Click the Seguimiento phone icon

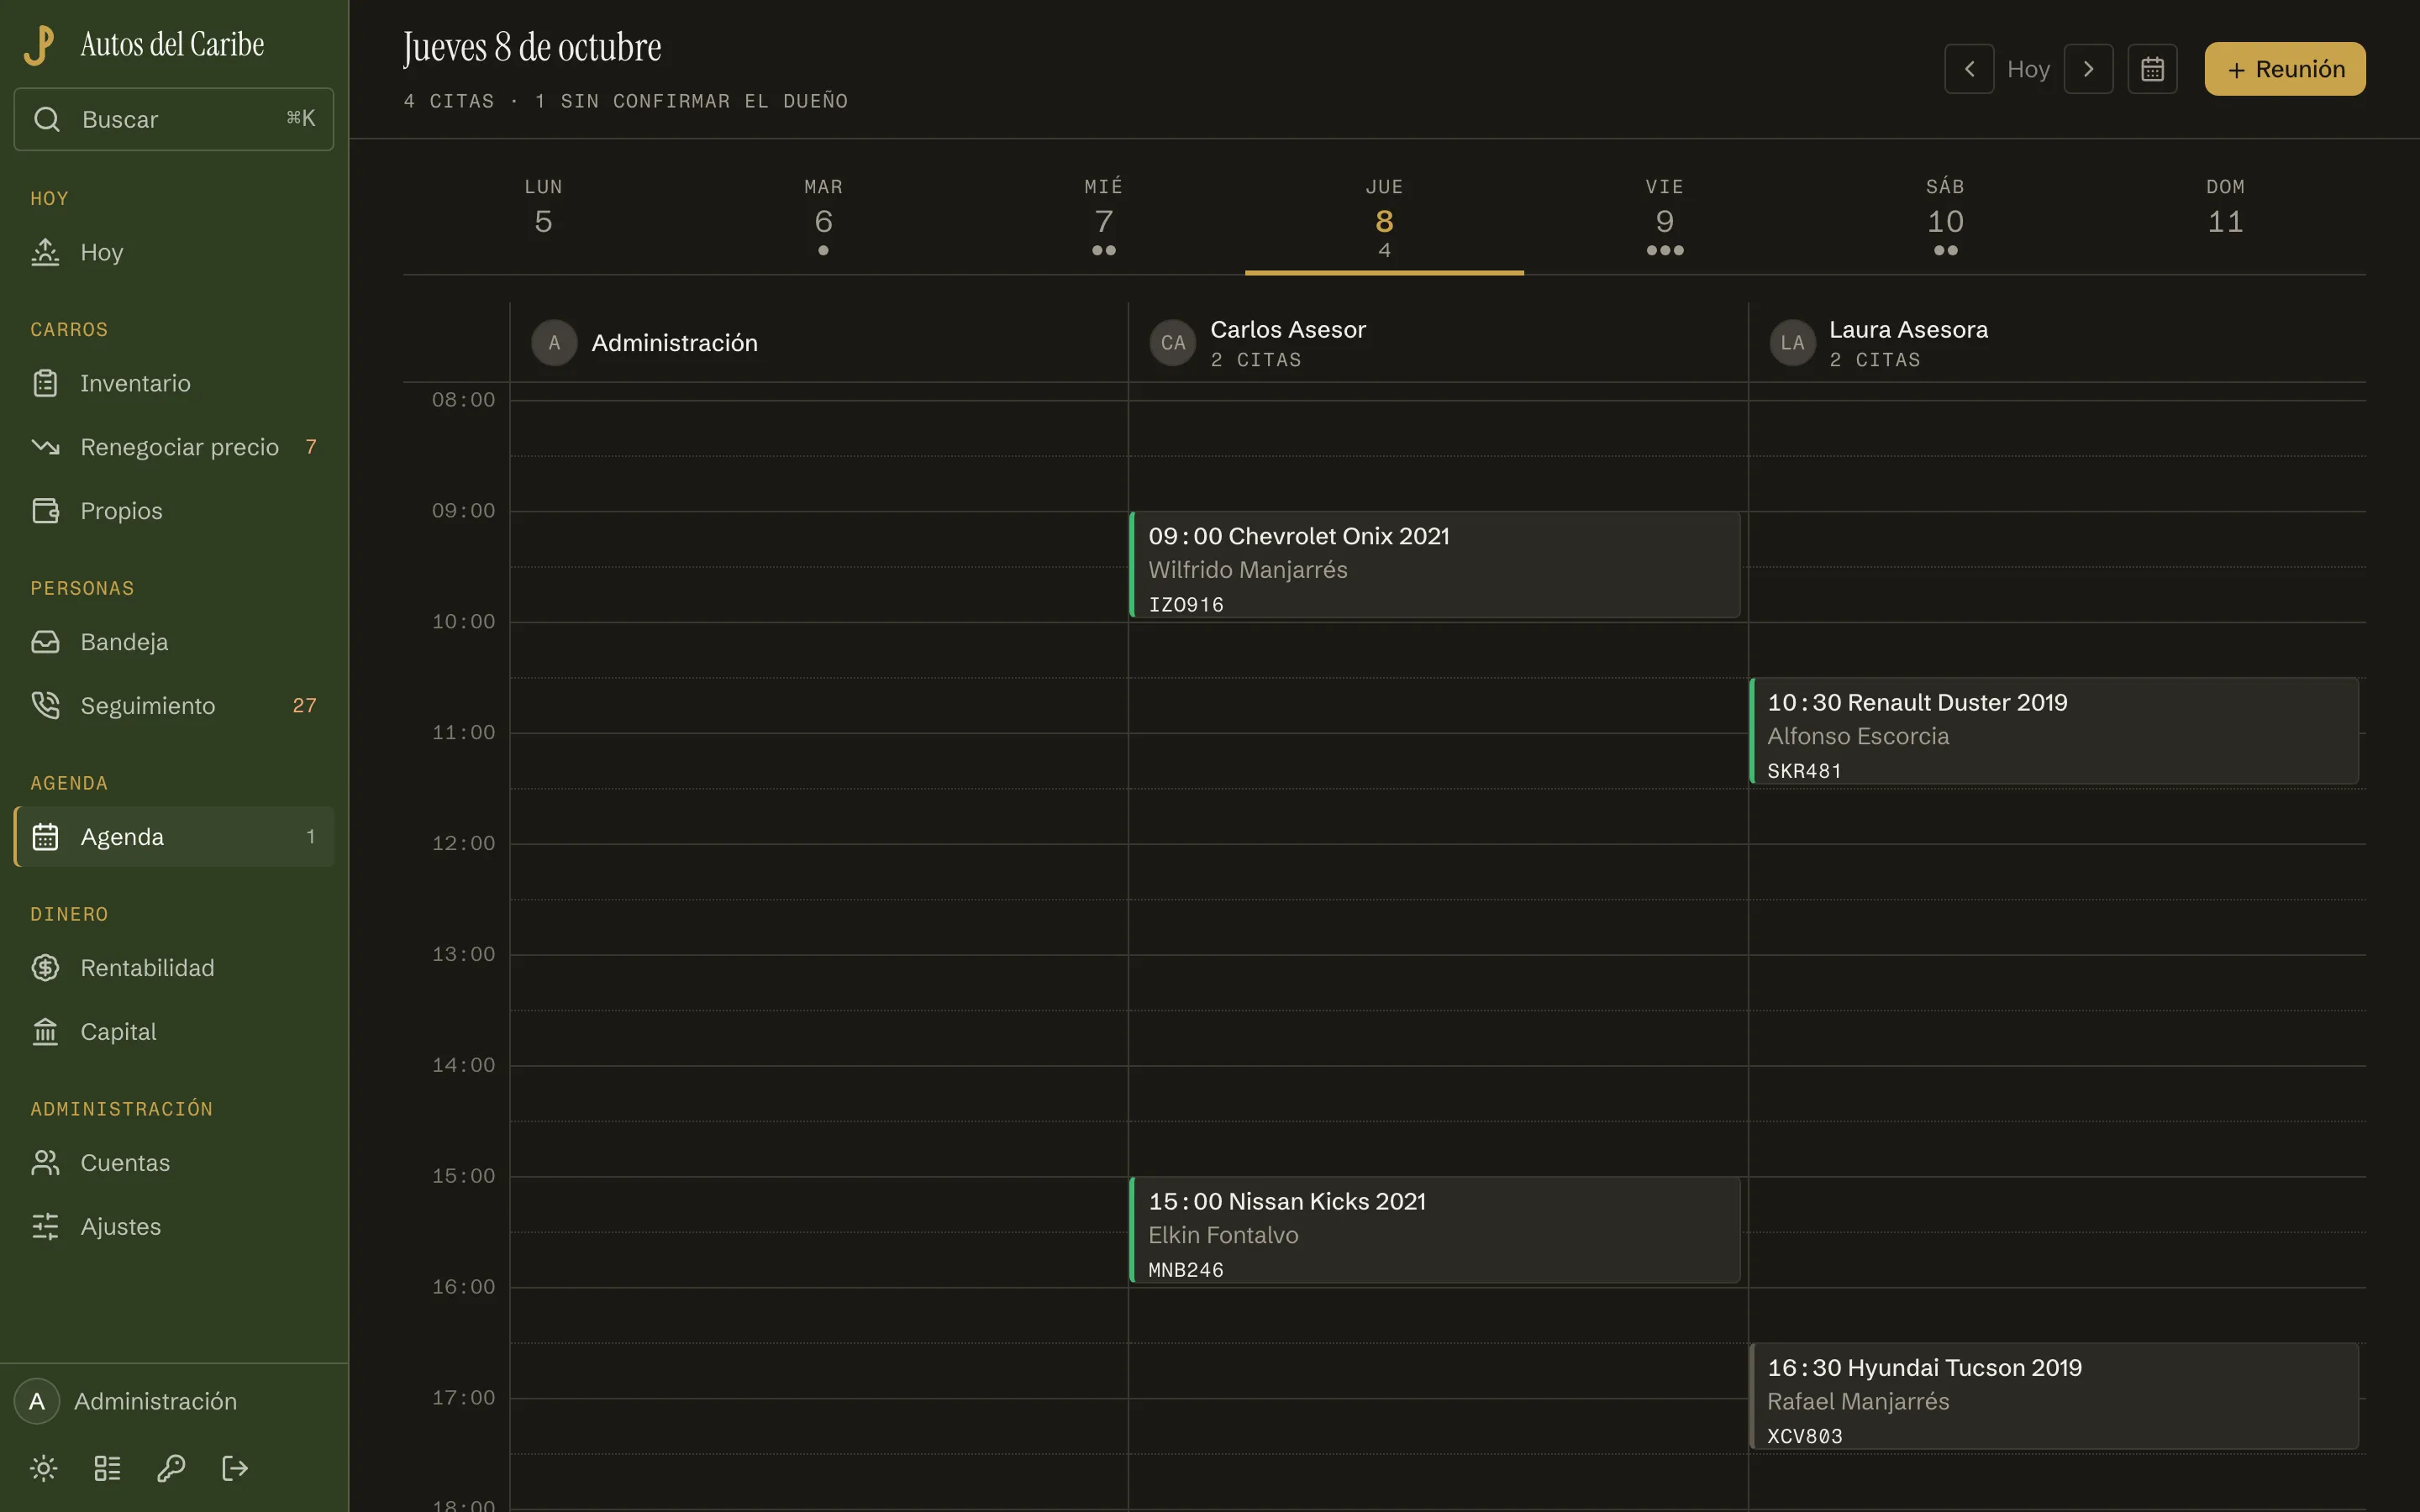[45, 706]
